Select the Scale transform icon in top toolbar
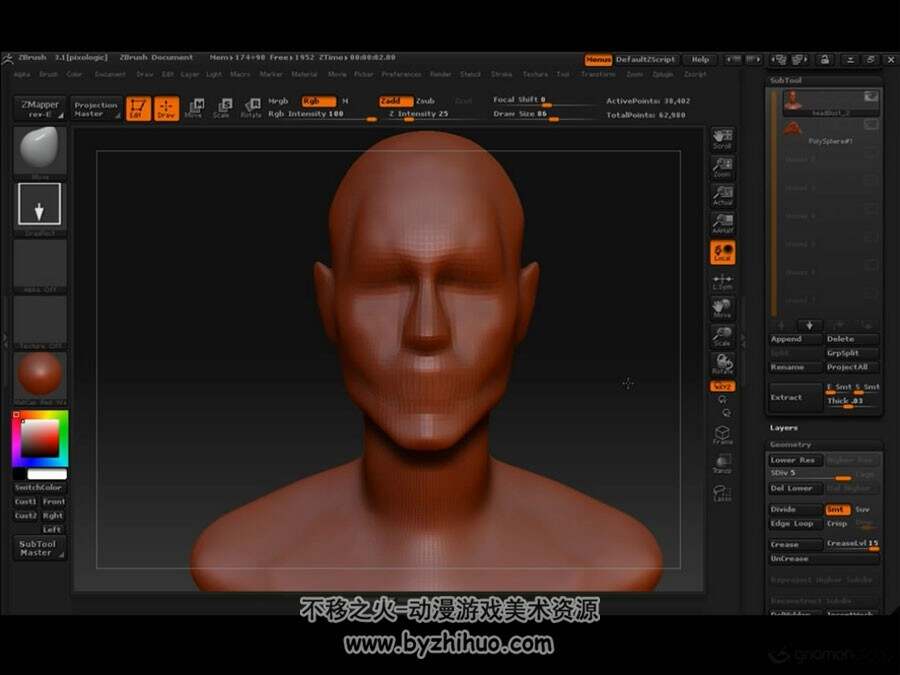Viewport: 900px width, 675px height. (222, 108)
